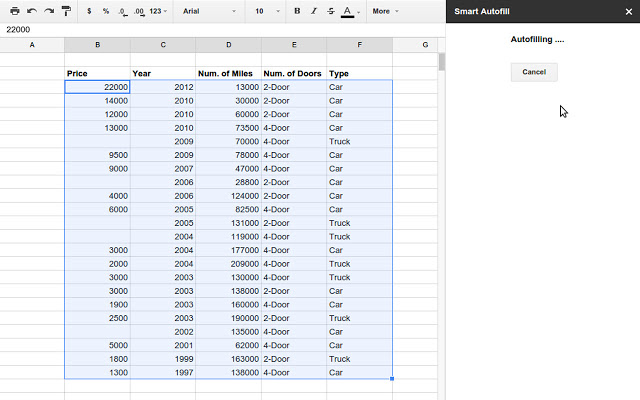
Task: Select the price cell containing 1900
Action: coord(98,305)
